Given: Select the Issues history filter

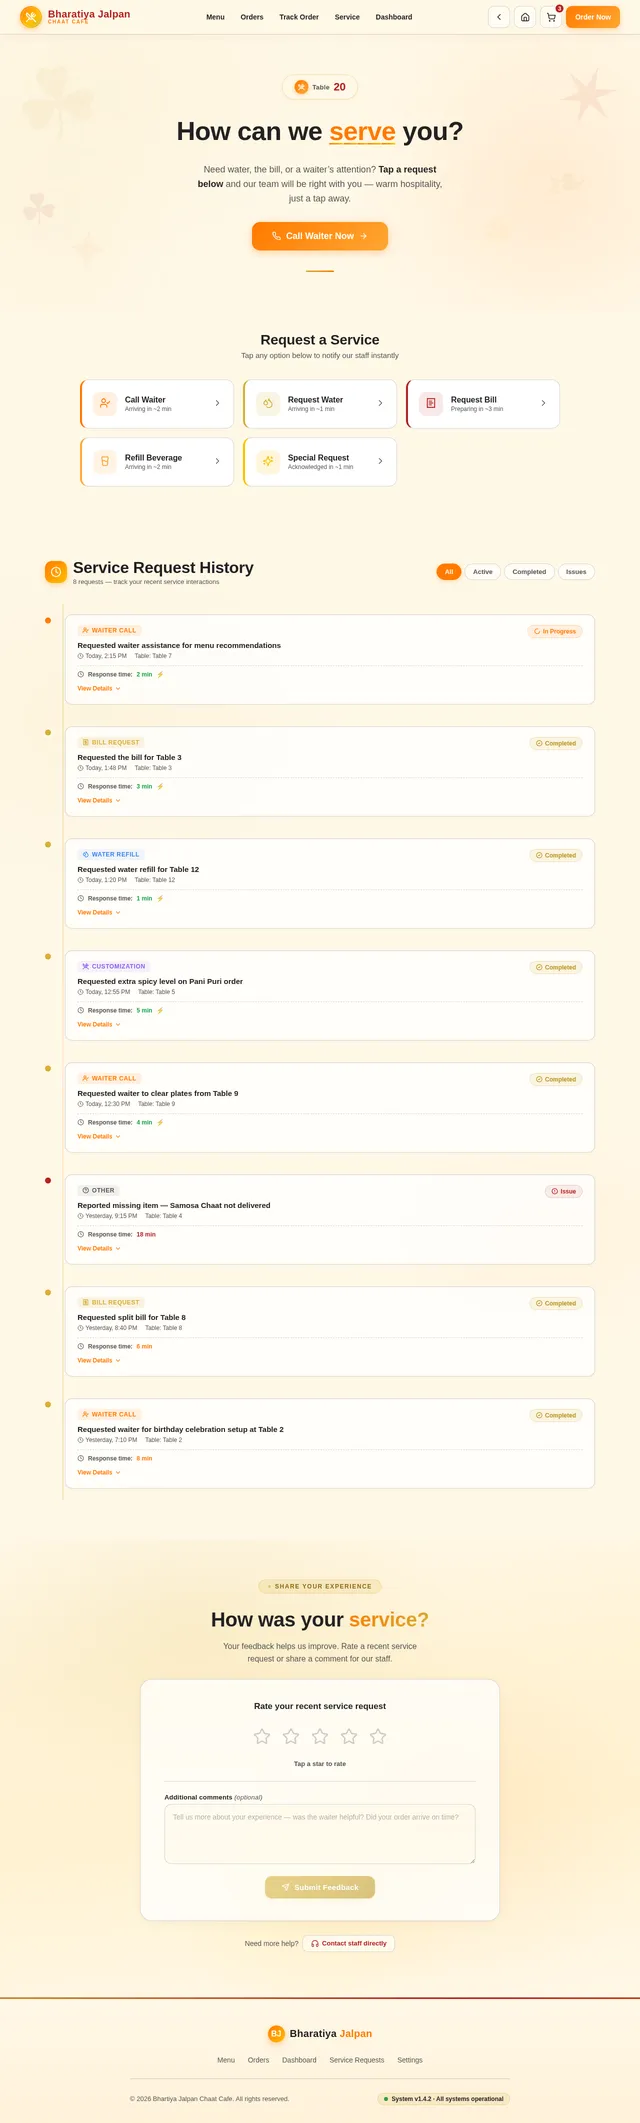Looking at the screenshot, I should [x=576, y=572].
